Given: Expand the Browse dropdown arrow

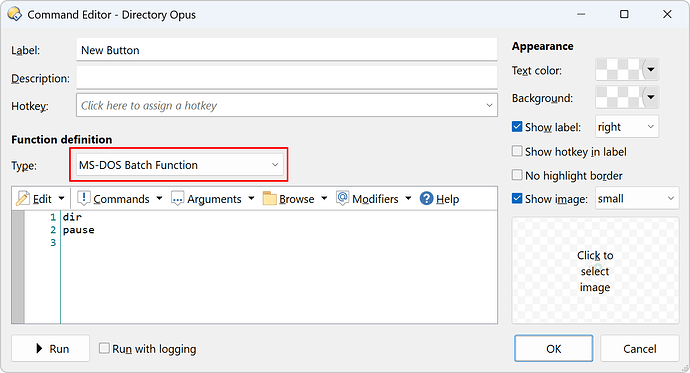Looking at the screenshot, I should pos(324,198).
